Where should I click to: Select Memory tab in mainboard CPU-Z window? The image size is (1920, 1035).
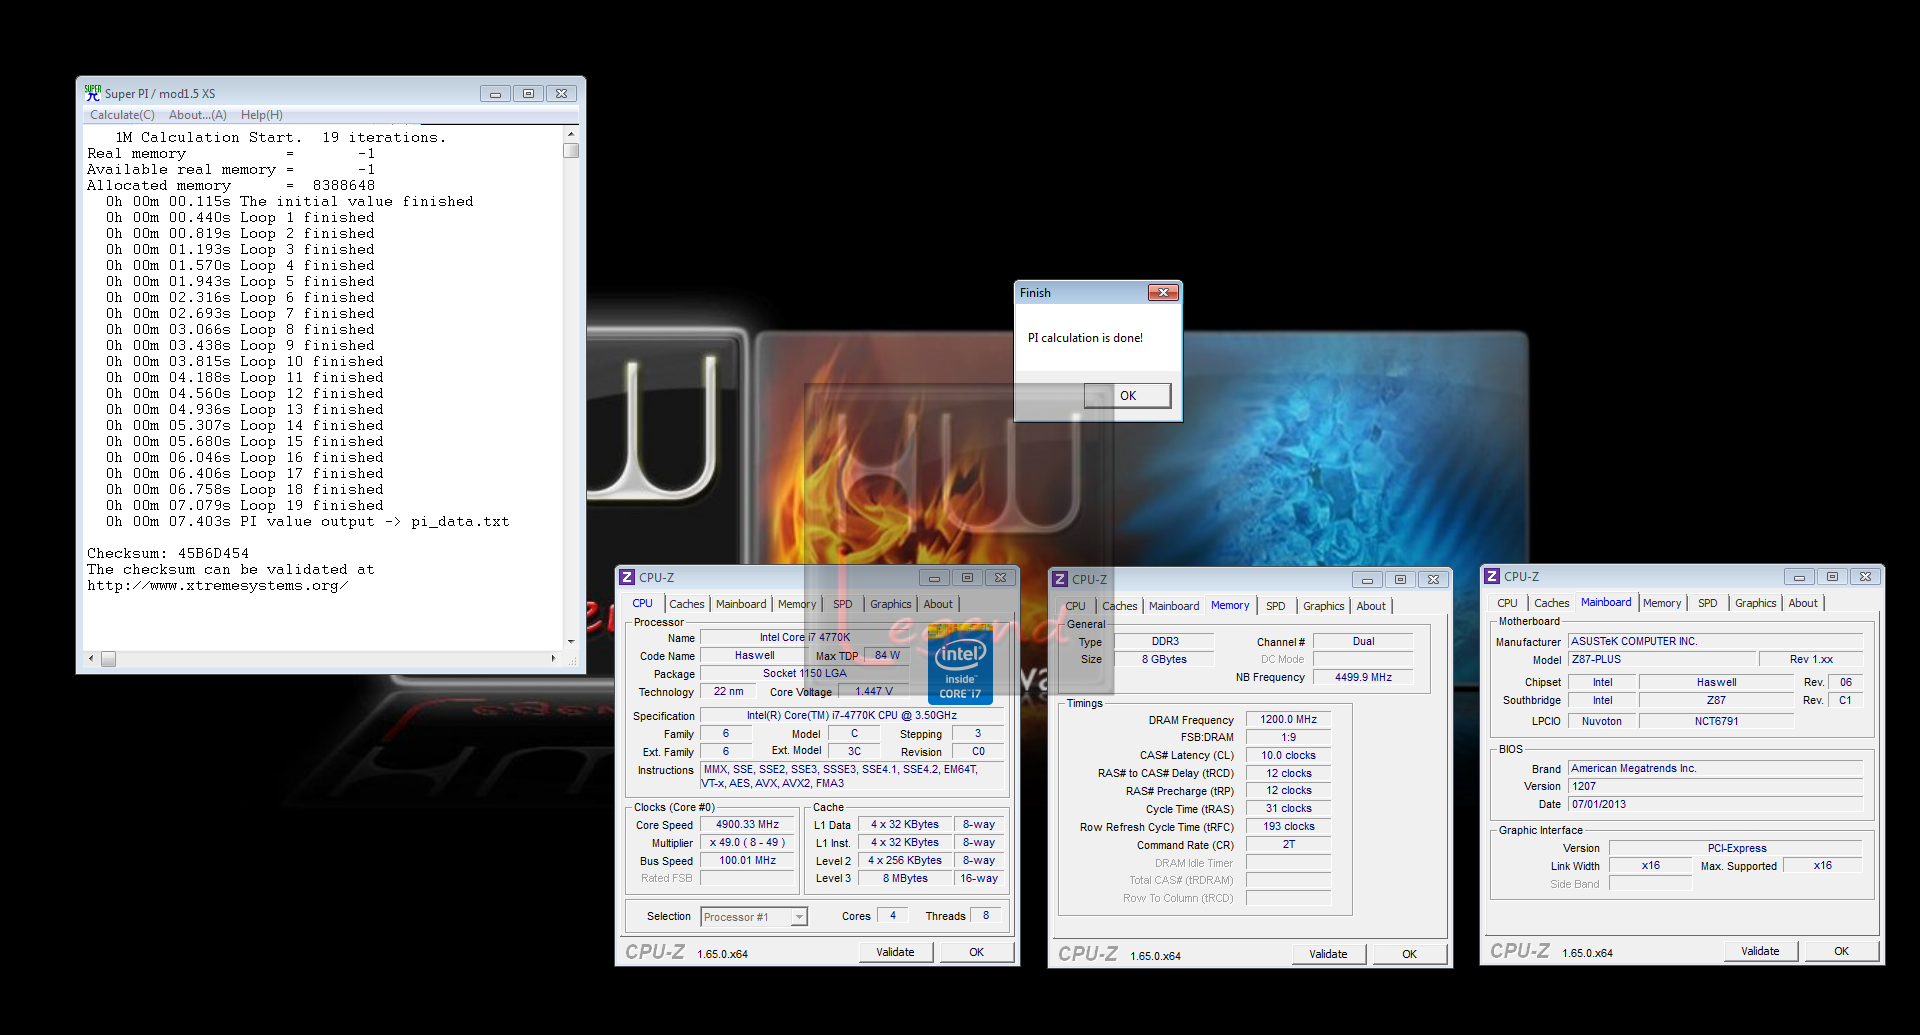1662,603
